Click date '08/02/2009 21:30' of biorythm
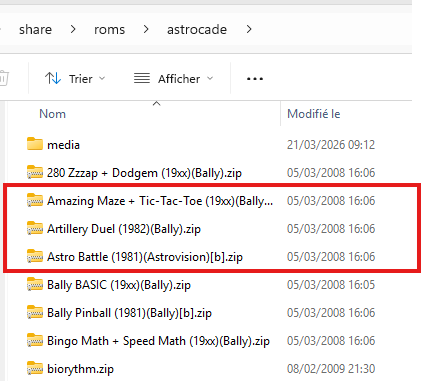This screenshot has width=421, height=381. [331, 369]
